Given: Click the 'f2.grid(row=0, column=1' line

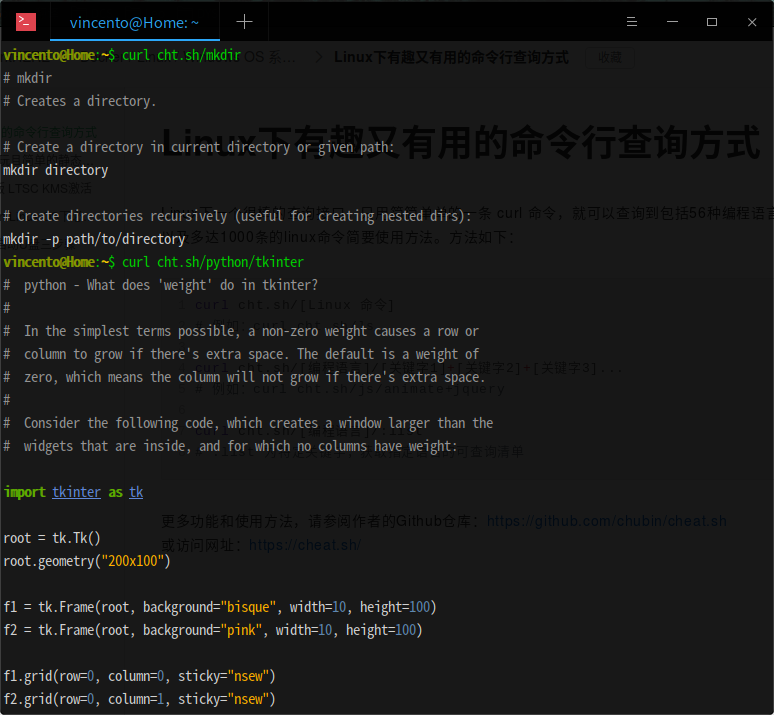Looking at the screenshot, I should click(139, 699).
